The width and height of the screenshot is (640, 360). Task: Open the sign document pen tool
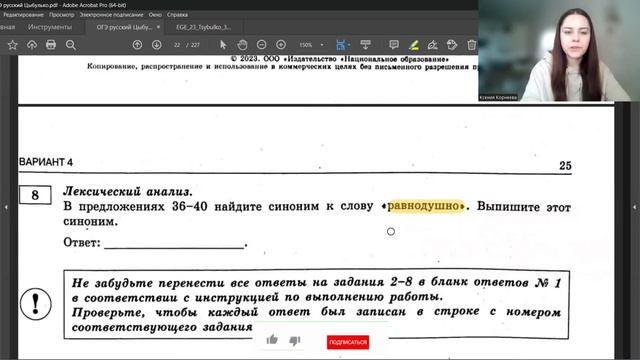click(x=433, y=45)
